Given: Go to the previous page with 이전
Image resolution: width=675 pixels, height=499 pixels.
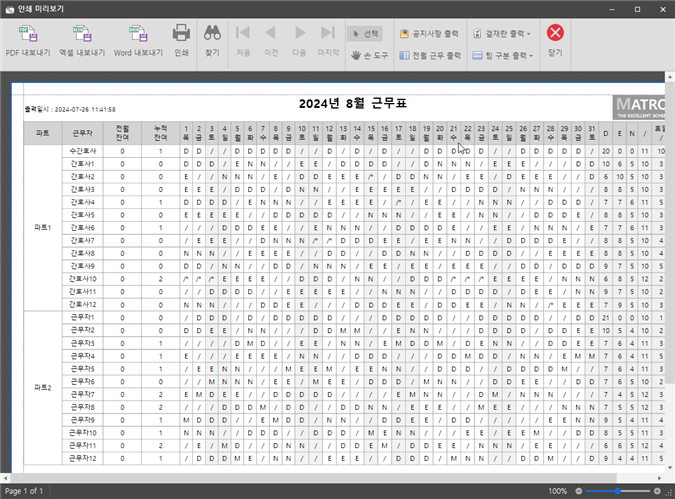Looking at the screenshot, I should point(270,39).
